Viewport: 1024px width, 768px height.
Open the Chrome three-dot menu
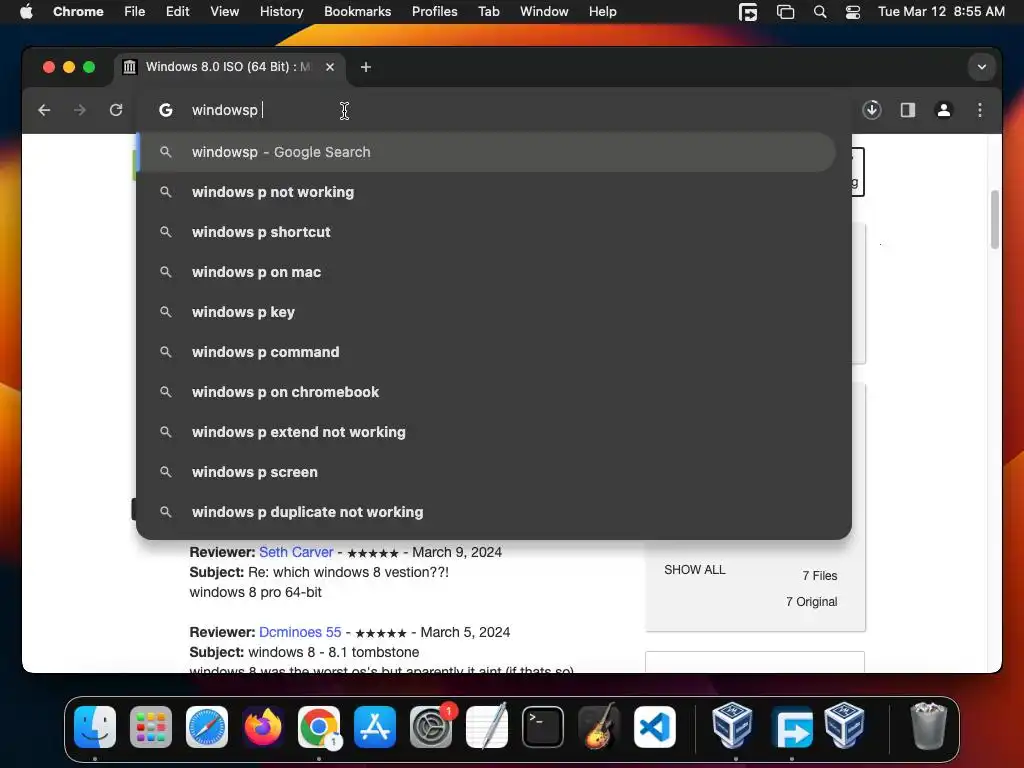[x=980, y=110]
